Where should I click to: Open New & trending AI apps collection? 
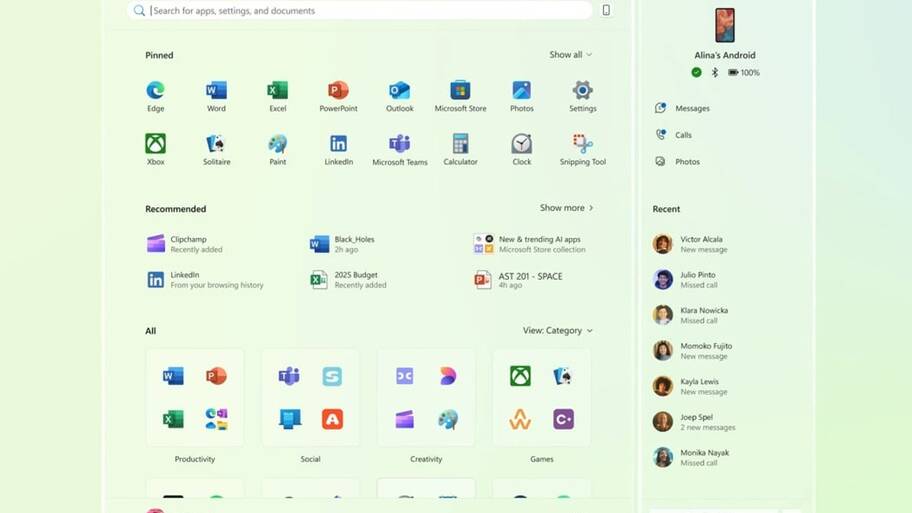(x=529, y=244)
